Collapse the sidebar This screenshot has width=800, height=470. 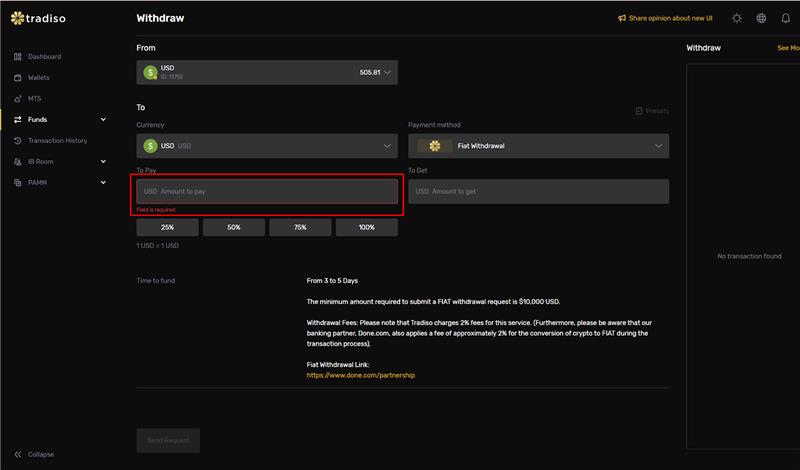tap(40, 454)
